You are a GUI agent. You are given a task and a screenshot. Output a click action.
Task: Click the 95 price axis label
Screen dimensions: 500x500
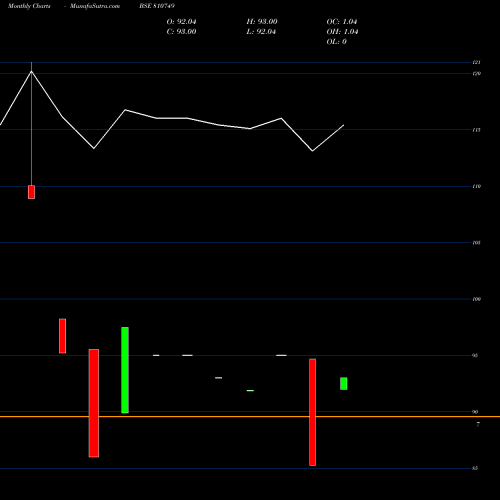[475, 355]
